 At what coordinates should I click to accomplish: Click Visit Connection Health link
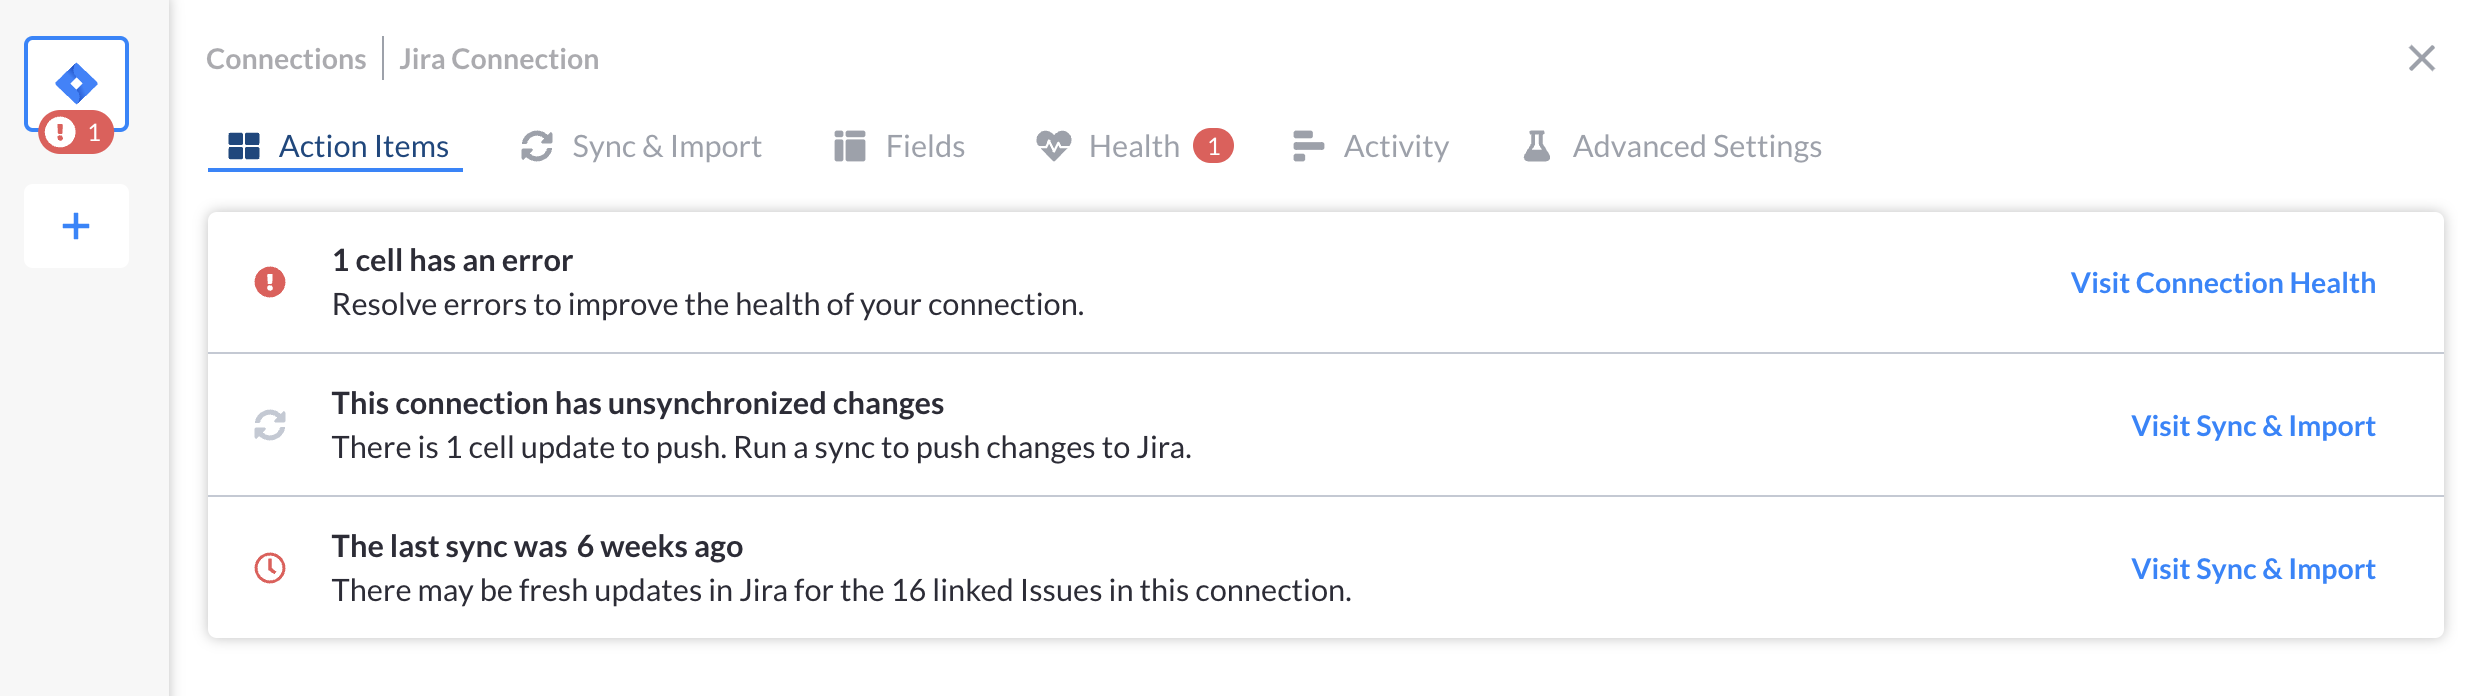tap(2223, 283)
